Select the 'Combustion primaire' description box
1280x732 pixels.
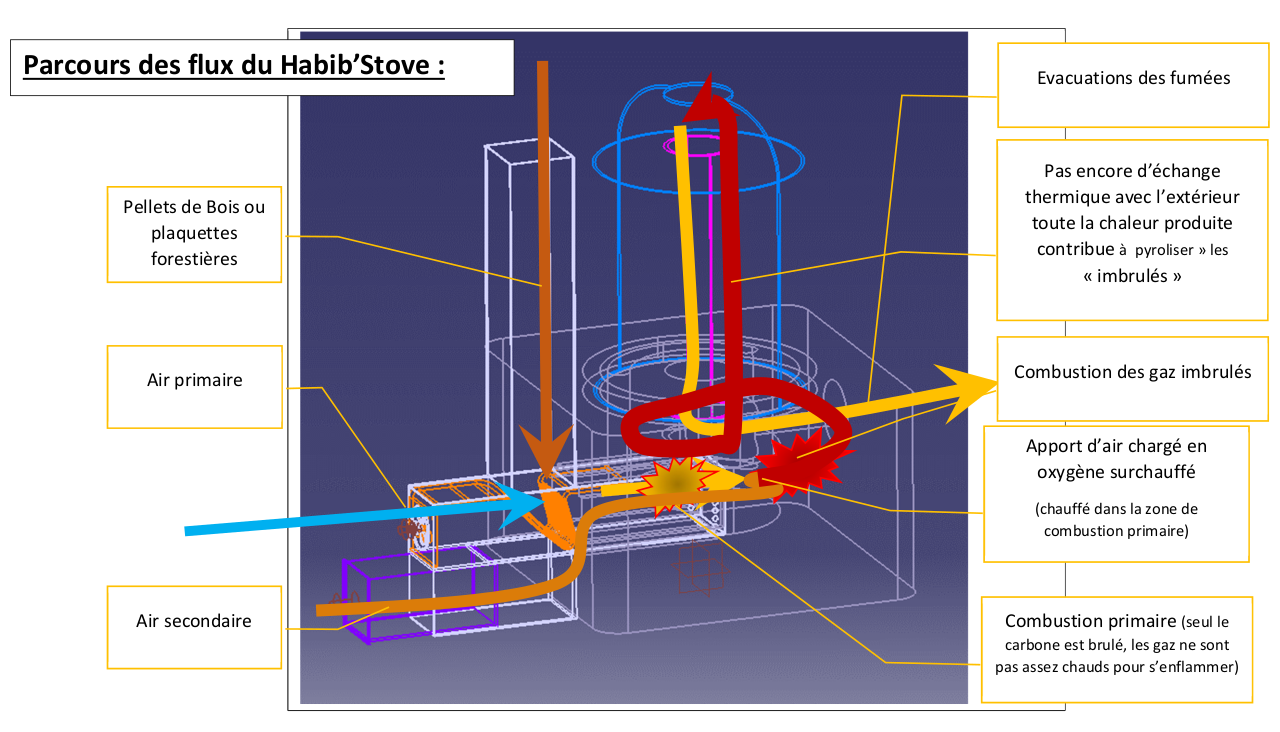pos(1116,649)
